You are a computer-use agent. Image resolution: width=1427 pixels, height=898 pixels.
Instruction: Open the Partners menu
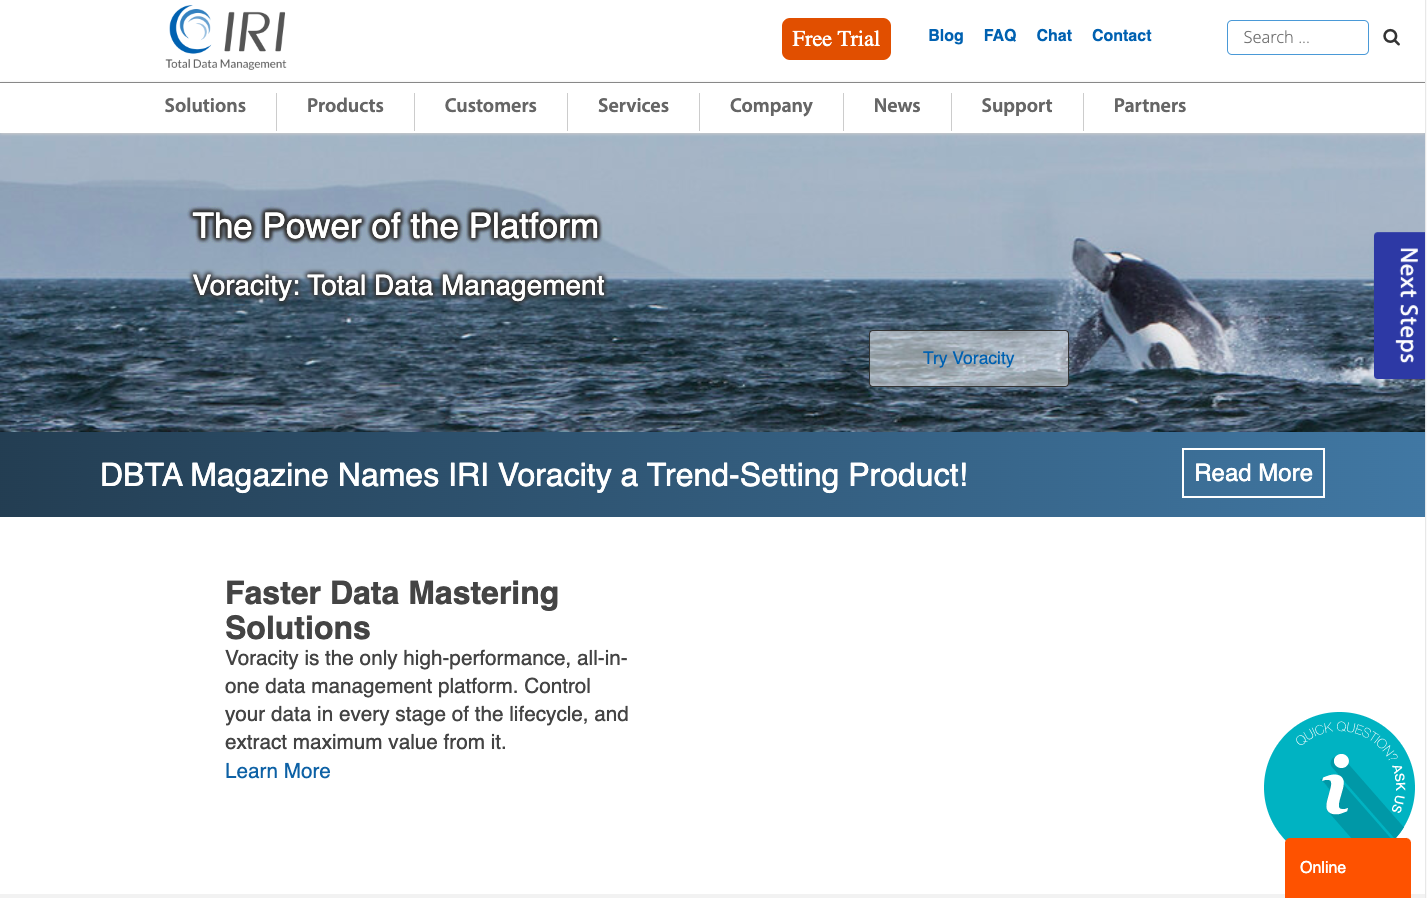click(x=1150, y=106)
